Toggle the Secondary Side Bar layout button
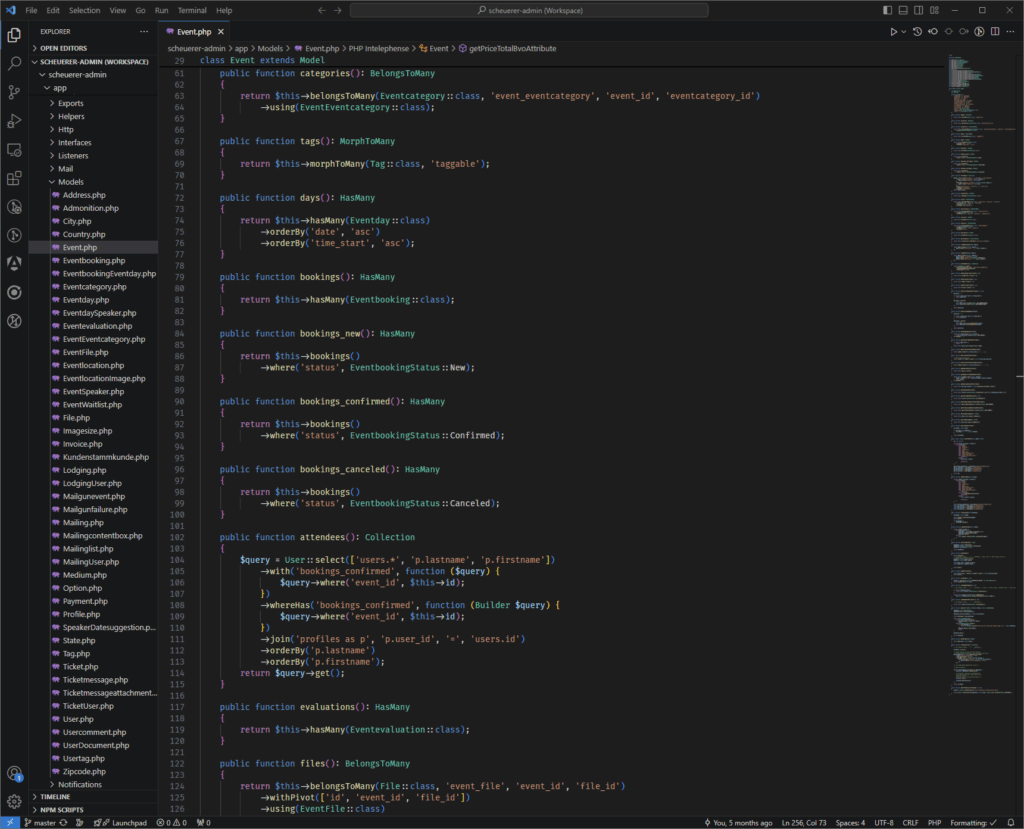Image resolution: width=1024 pixels, height=829 pixels. point(920,10)
